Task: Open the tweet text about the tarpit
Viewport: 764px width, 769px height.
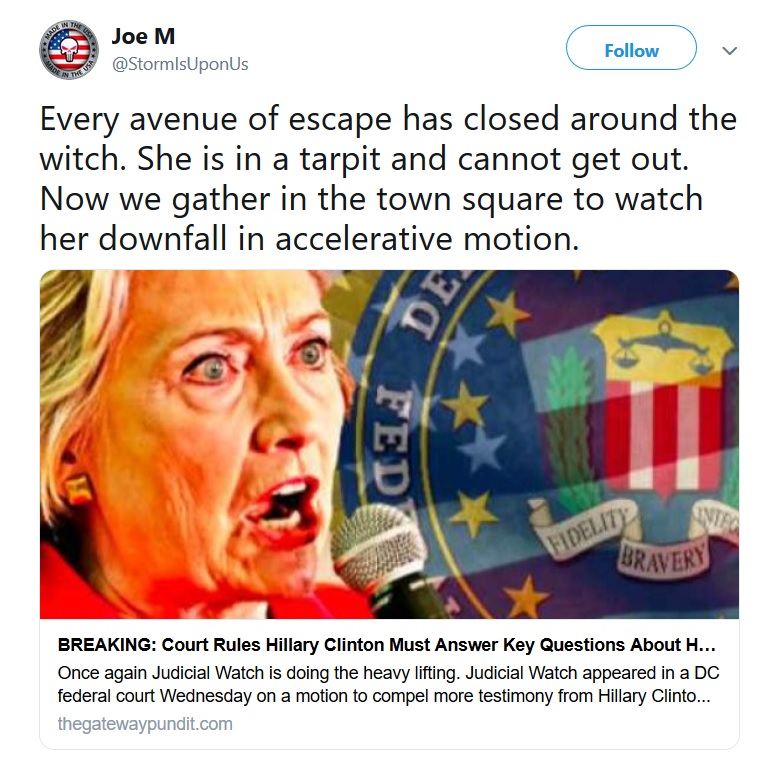Action: tap(388, 179)
